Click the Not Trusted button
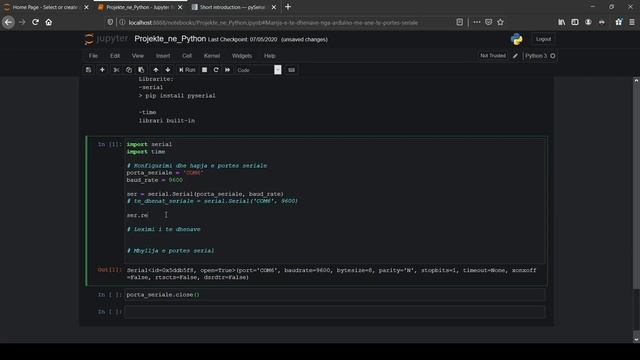 click(493, 56)
